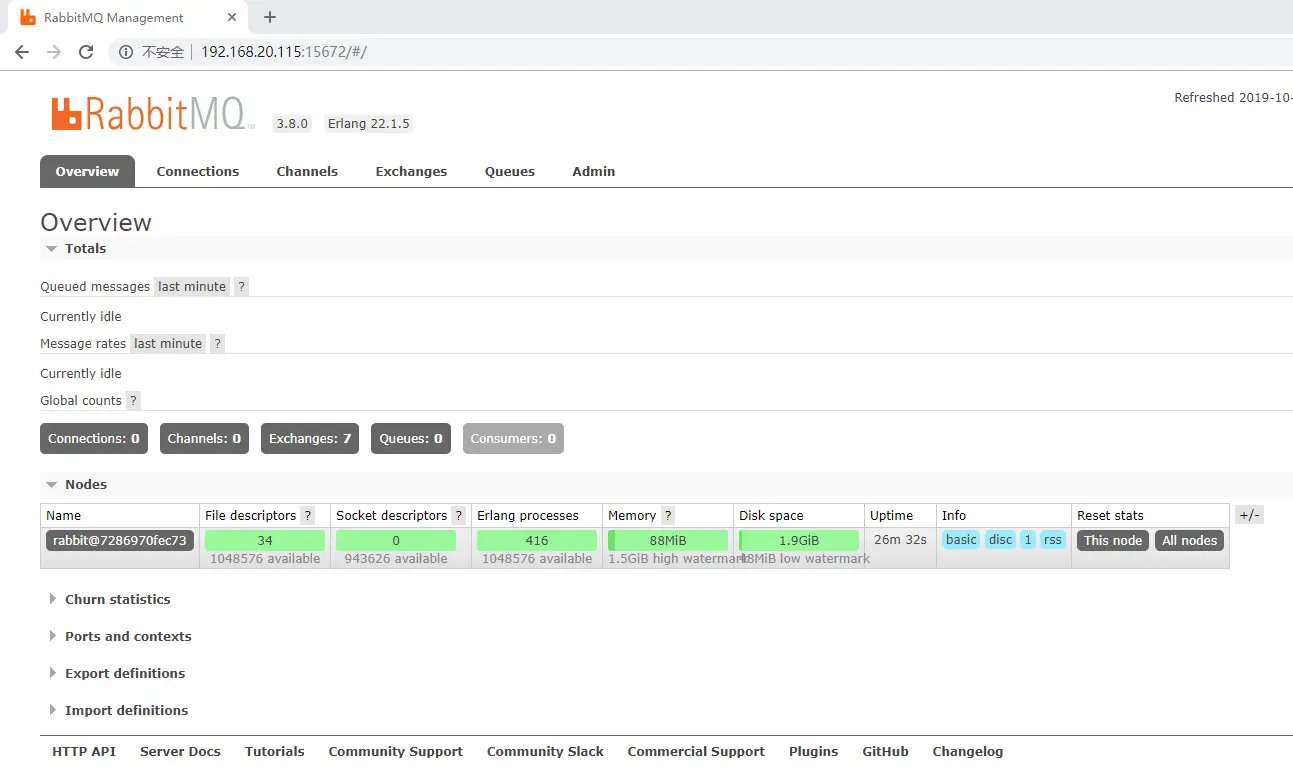The height and width of the screenshot is (775, 1293).
Task: Open the Community Support footer link
Action: pyautogui.click(x=396, y=752)
